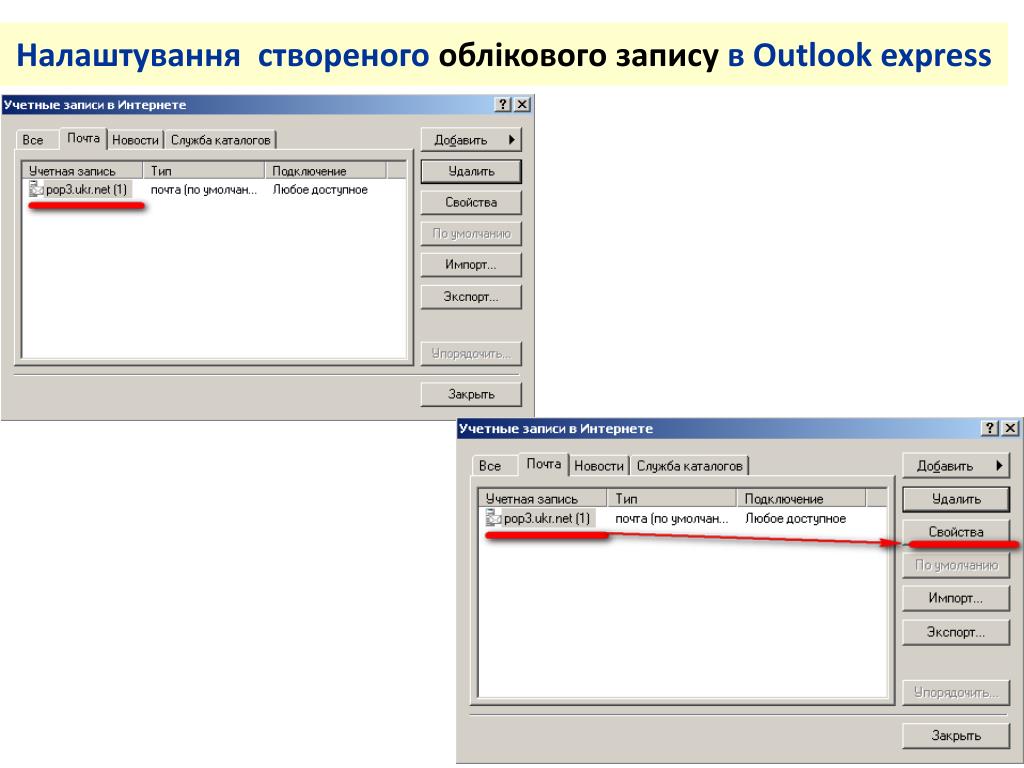The image size is (1024, 768).
Task: Select pop3.ukr.net (1) account in upper dialog
Action: (x=86, y=189)
